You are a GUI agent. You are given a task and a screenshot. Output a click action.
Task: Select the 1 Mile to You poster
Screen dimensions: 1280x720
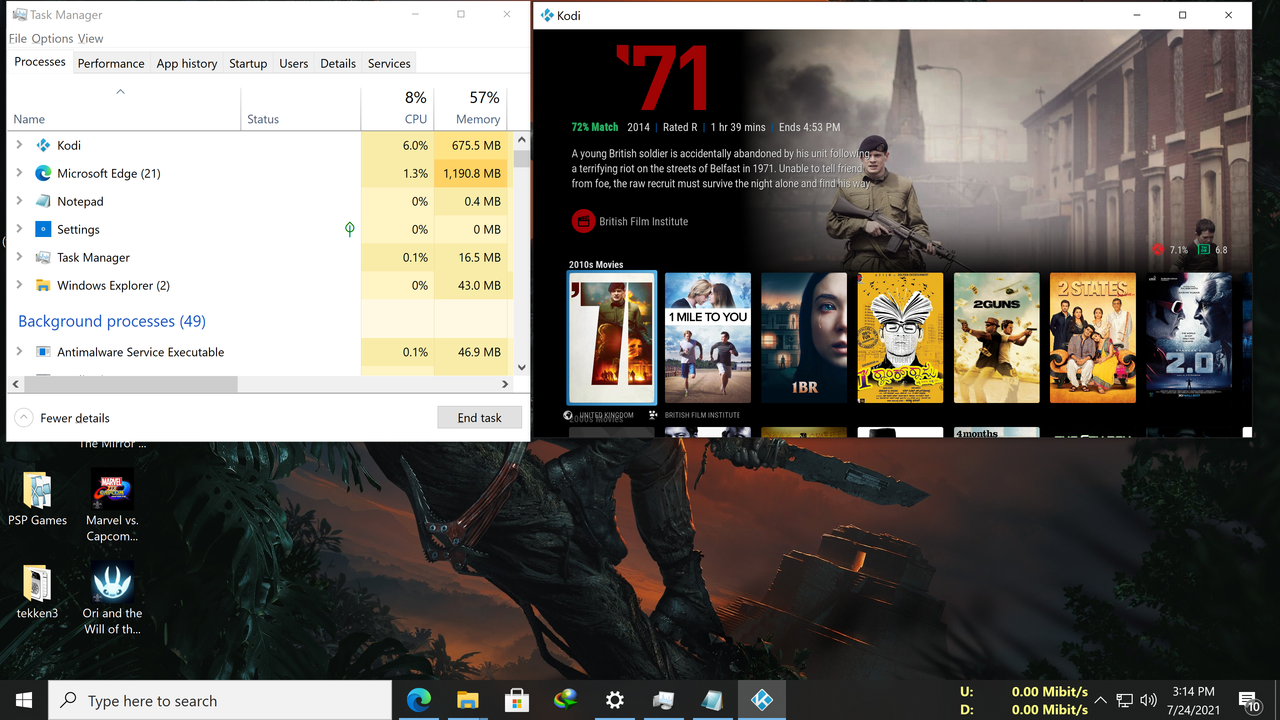pos(708,338)
